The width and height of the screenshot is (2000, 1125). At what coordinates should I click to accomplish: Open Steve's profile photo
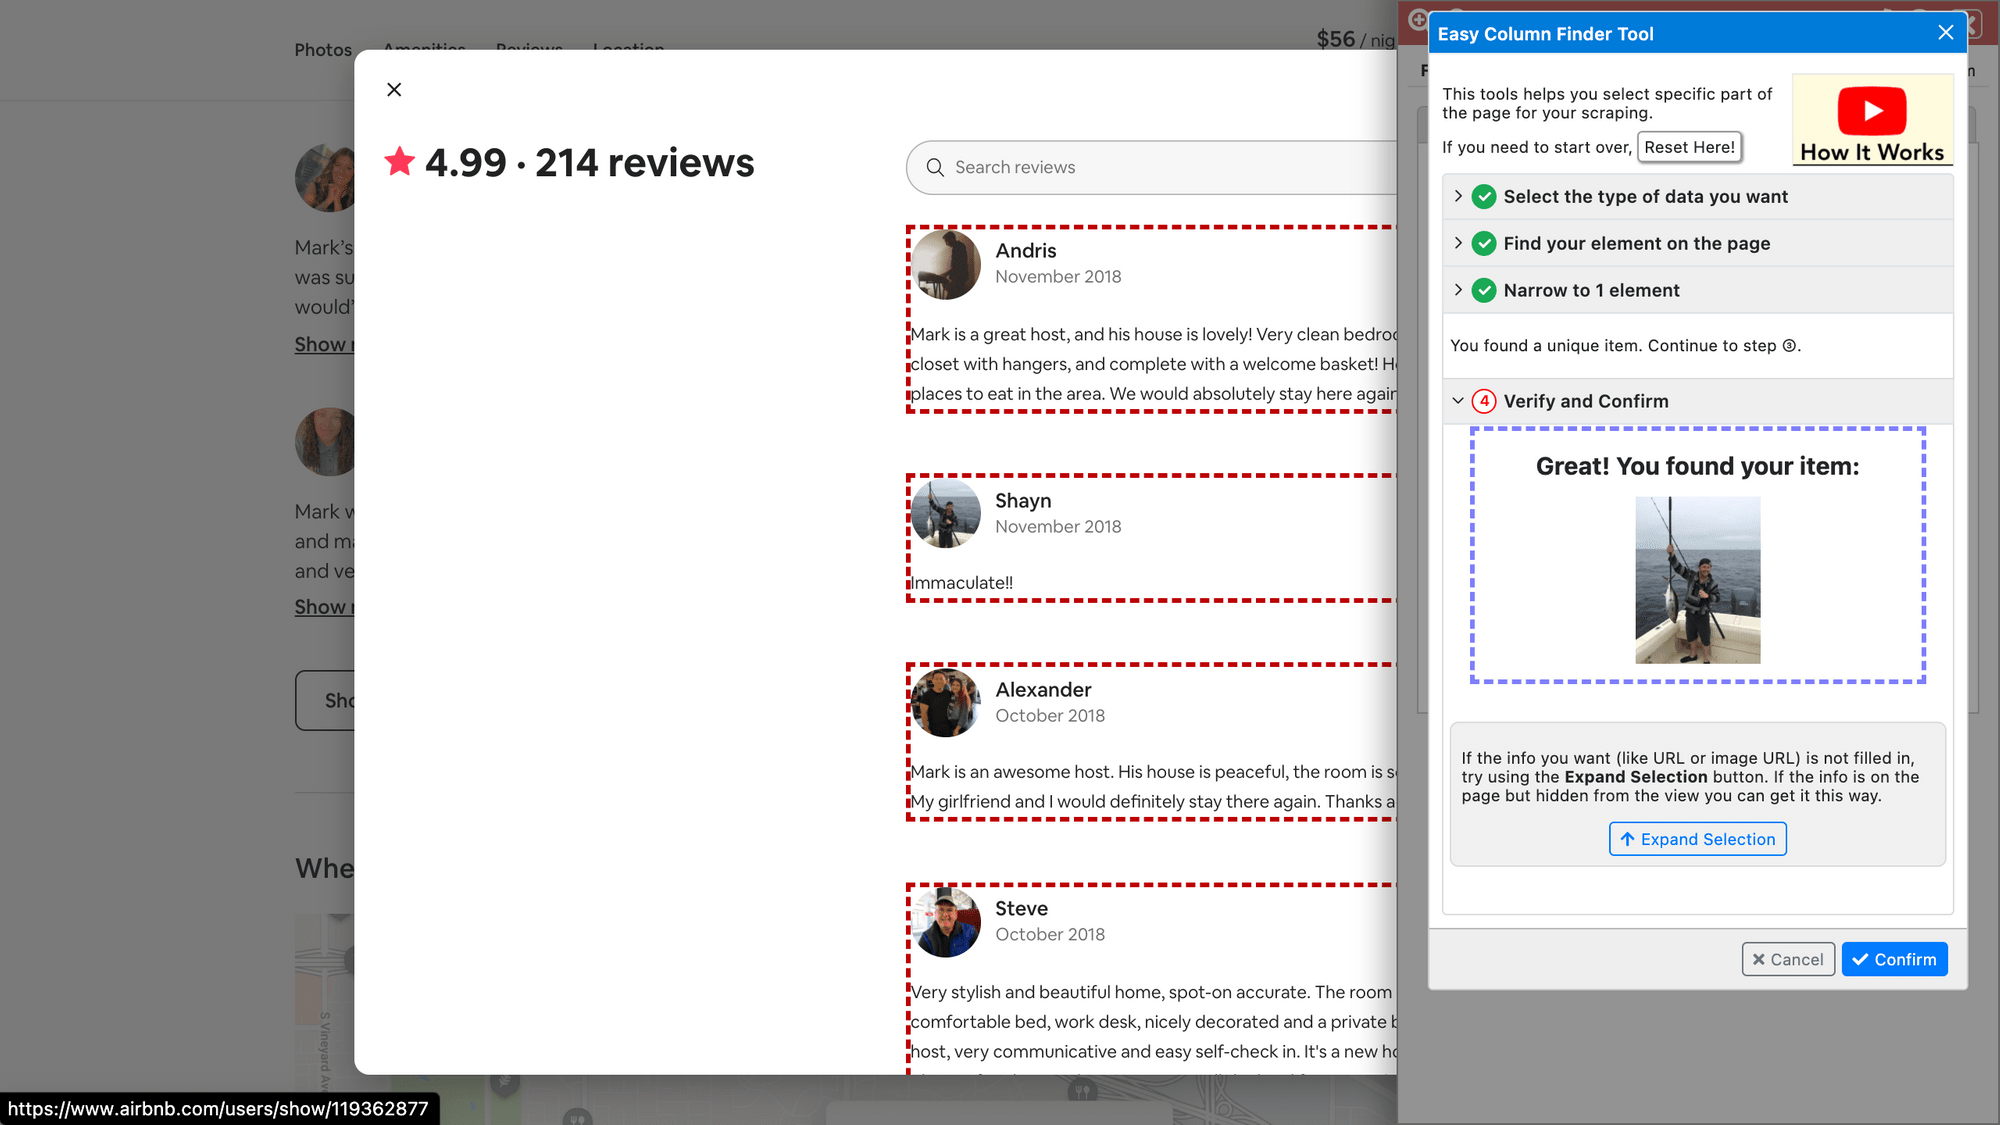point(946,922)
